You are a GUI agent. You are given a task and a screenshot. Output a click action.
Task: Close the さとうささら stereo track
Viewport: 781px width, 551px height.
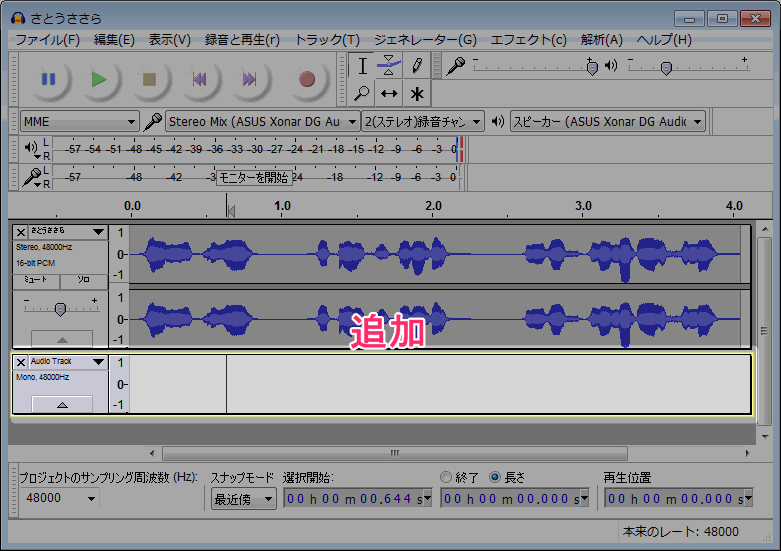[20, 232]
